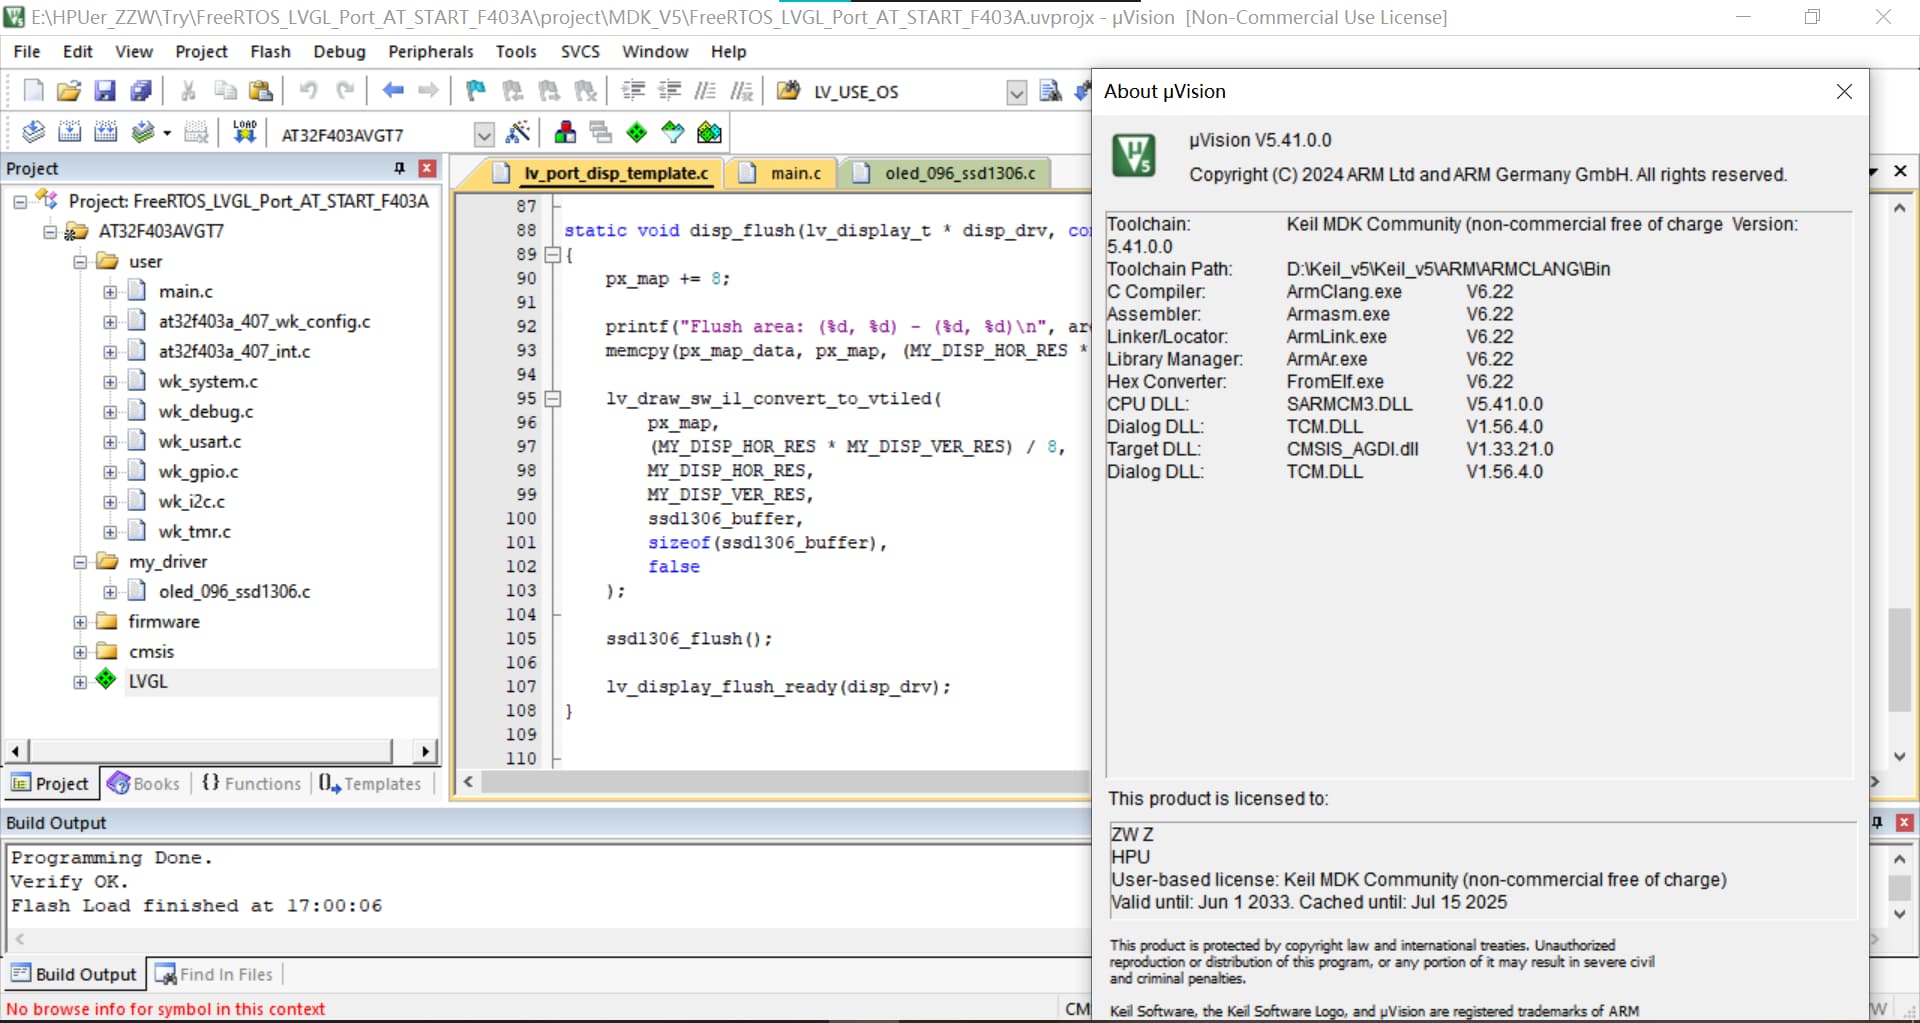Expand the cmsis group
Viewport: 1920px width, 1023px height.
coord(80,652)
